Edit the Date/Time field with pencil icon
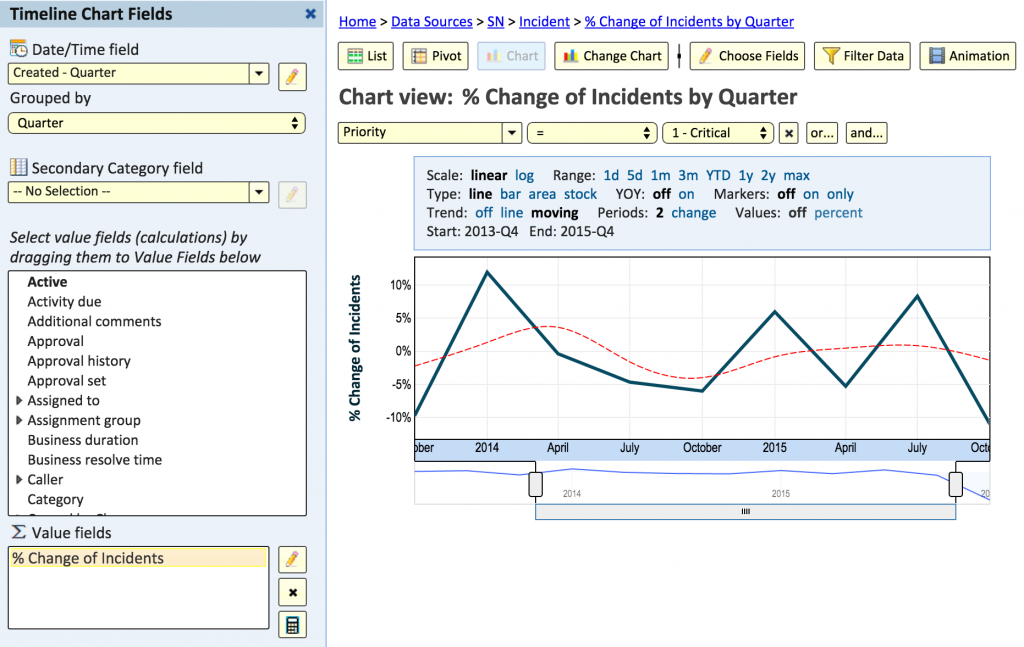This screenshot has height=647, width=1024. [x=292, y=77]
